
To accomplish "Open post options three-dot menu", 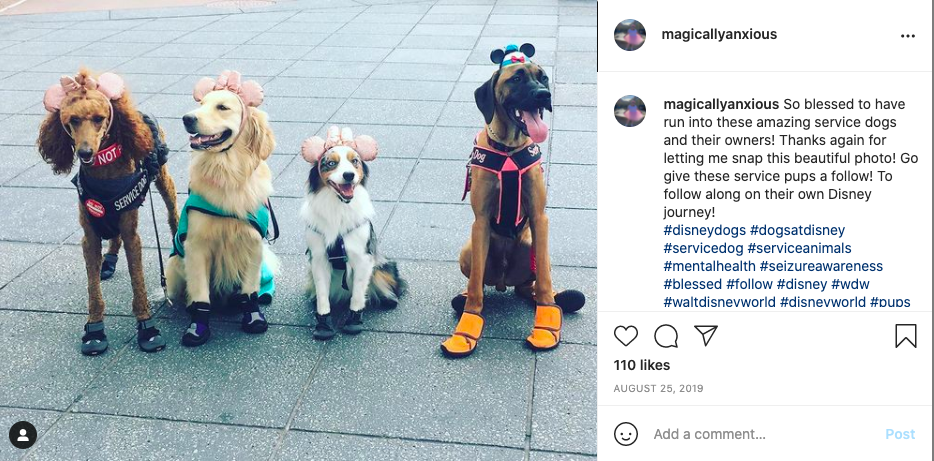I will (907, 36).
